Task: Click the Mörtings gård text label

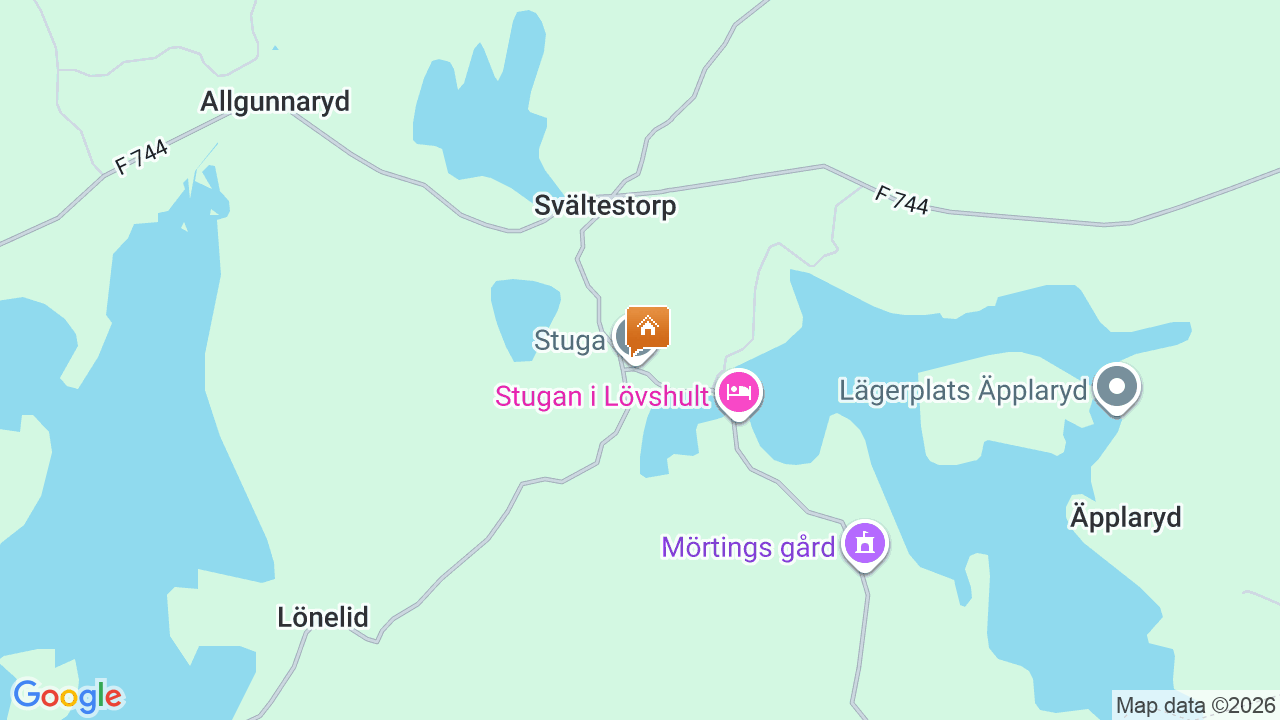Action: tap(748, 547)
